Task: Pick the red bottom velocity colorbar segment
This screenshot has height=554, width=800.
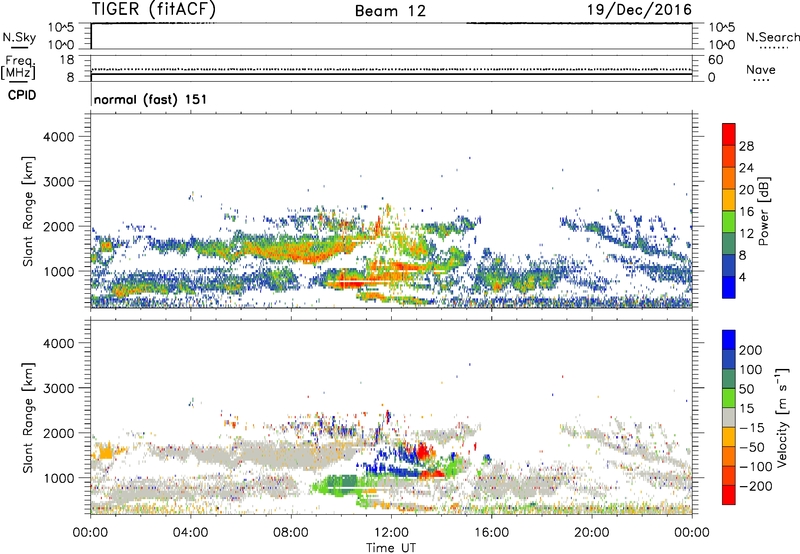Action: click(729, 495)
